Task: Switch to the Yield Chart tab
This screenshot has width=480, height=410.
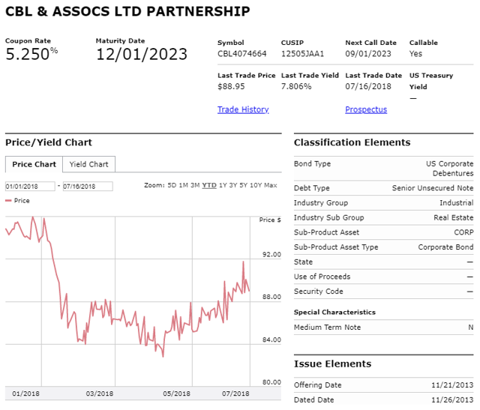Action: click(x=89, y=164)
